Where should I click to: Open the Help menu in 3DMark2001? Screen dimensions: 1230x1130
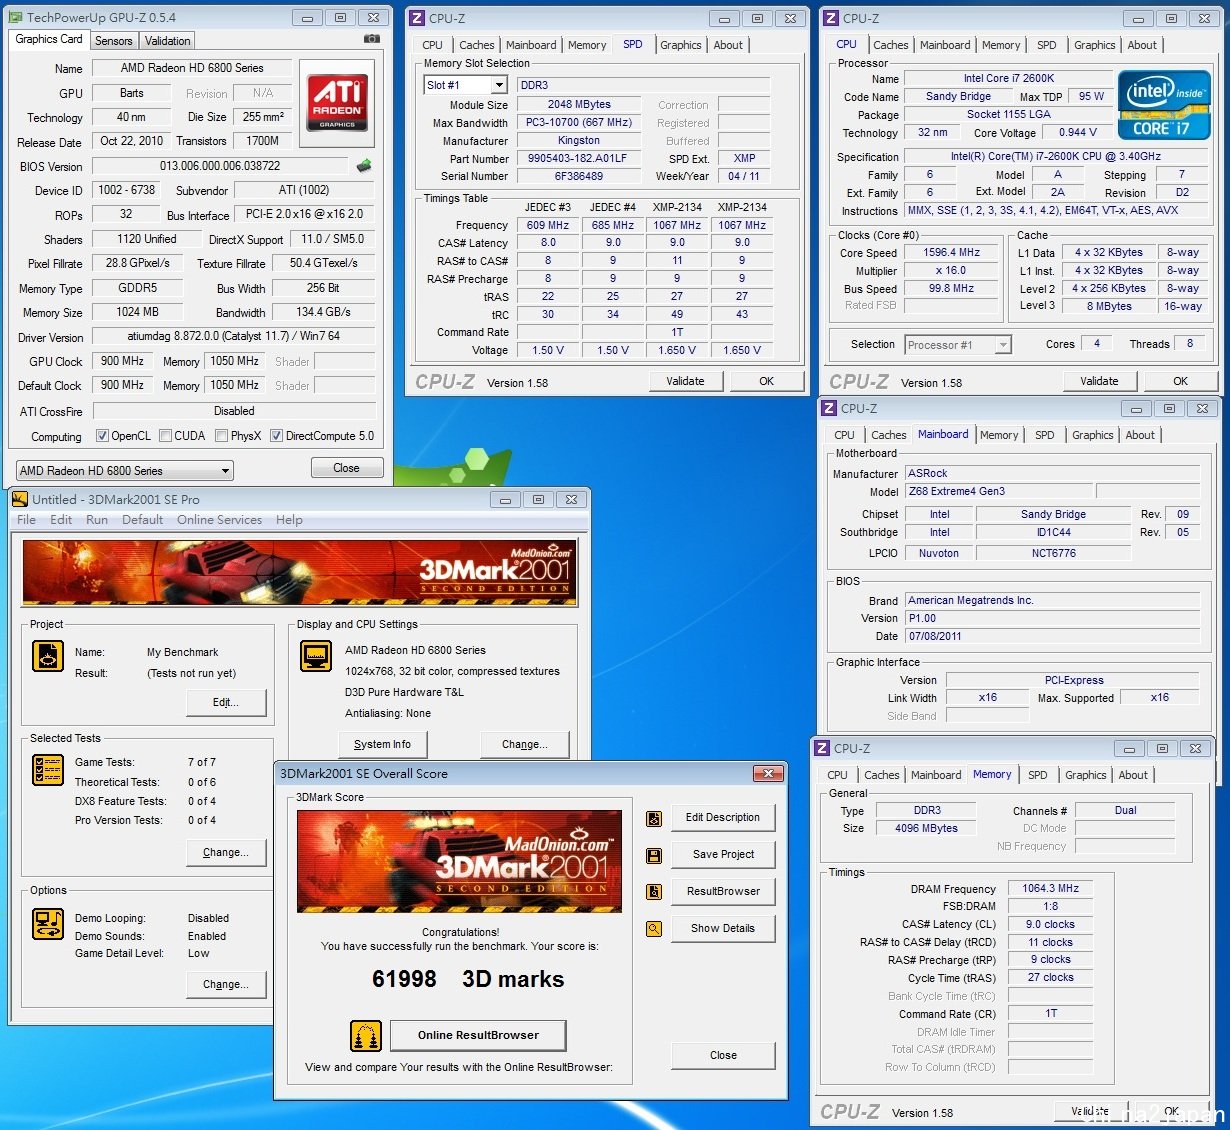289,520
